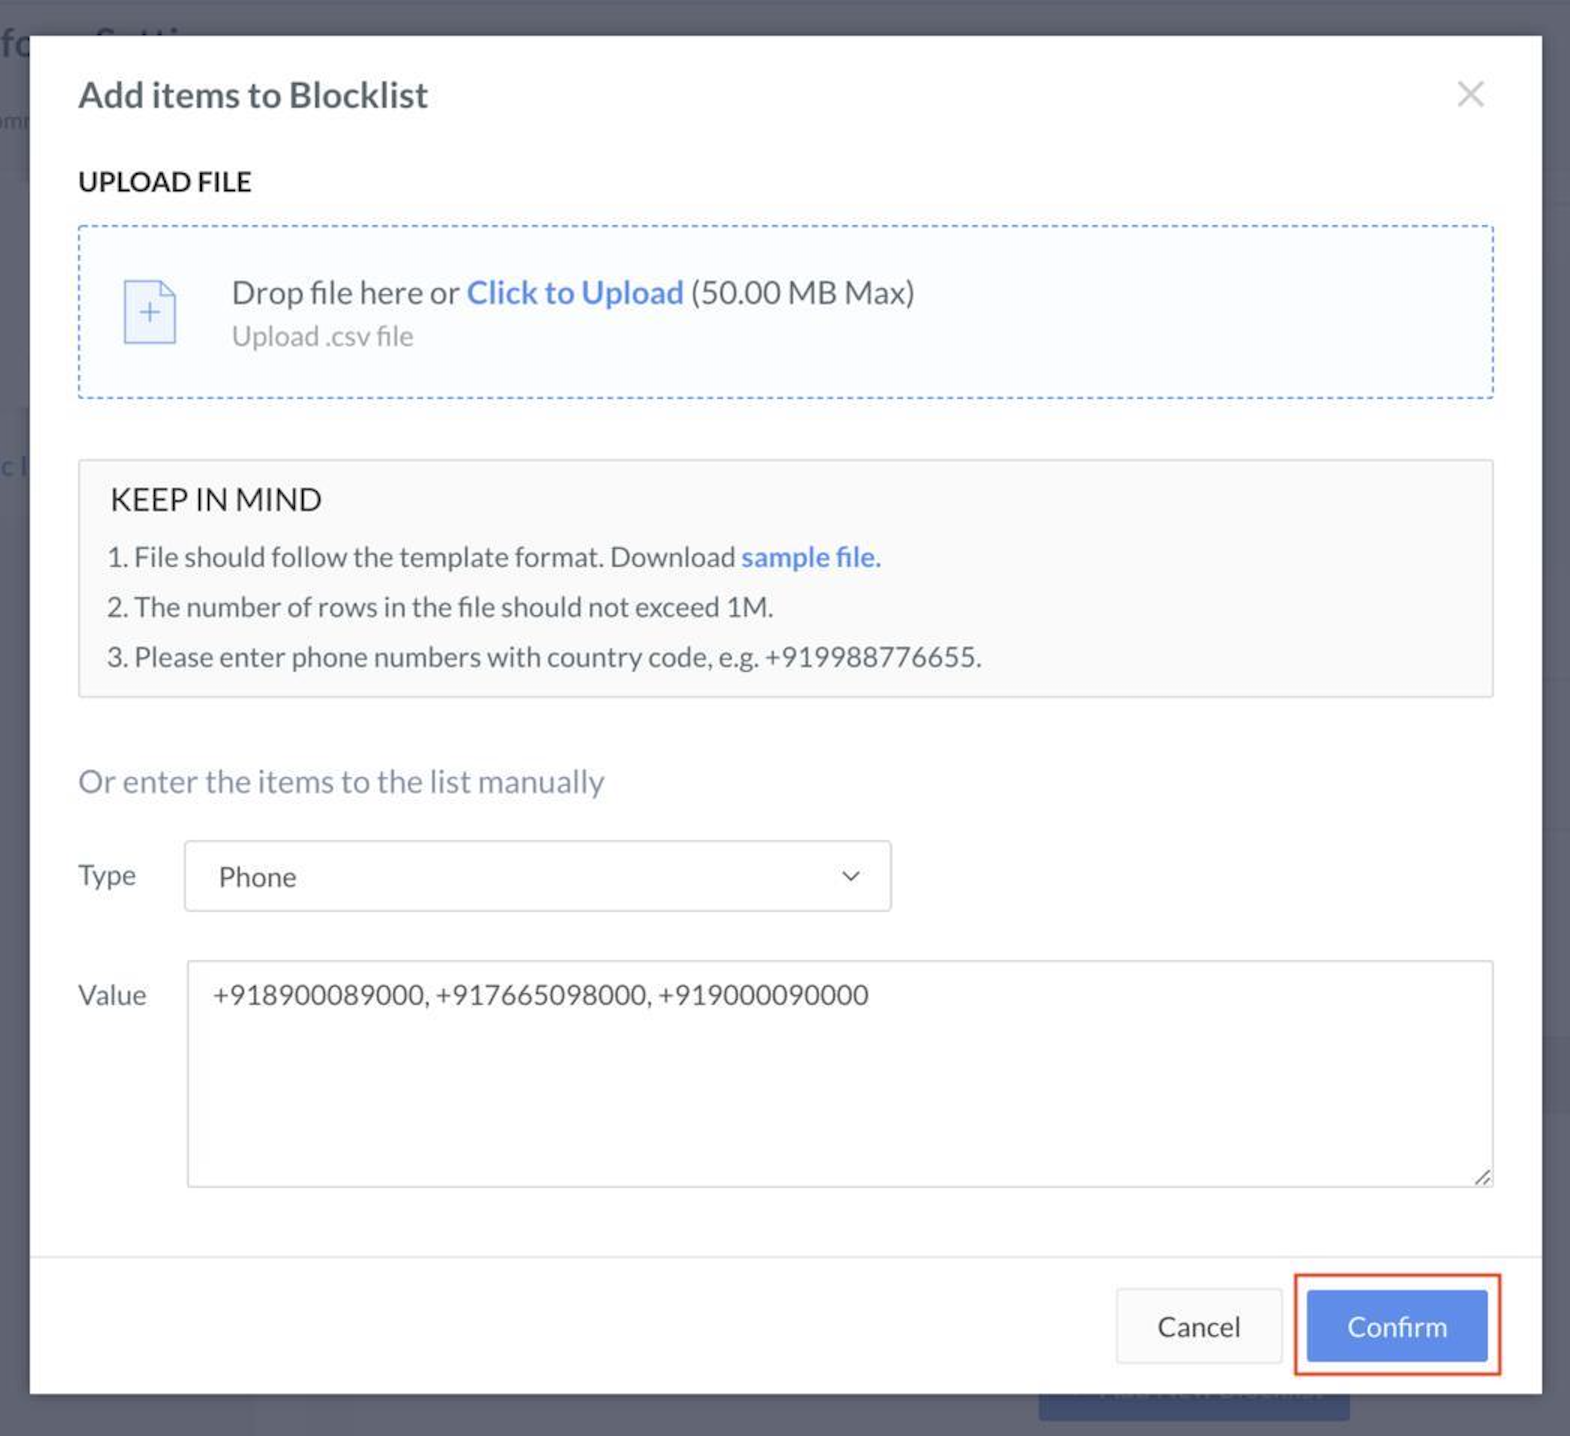This screenshot has width=1570, height=1436.
Task: Click the country code phone number instruction
Action: (544, 657)
